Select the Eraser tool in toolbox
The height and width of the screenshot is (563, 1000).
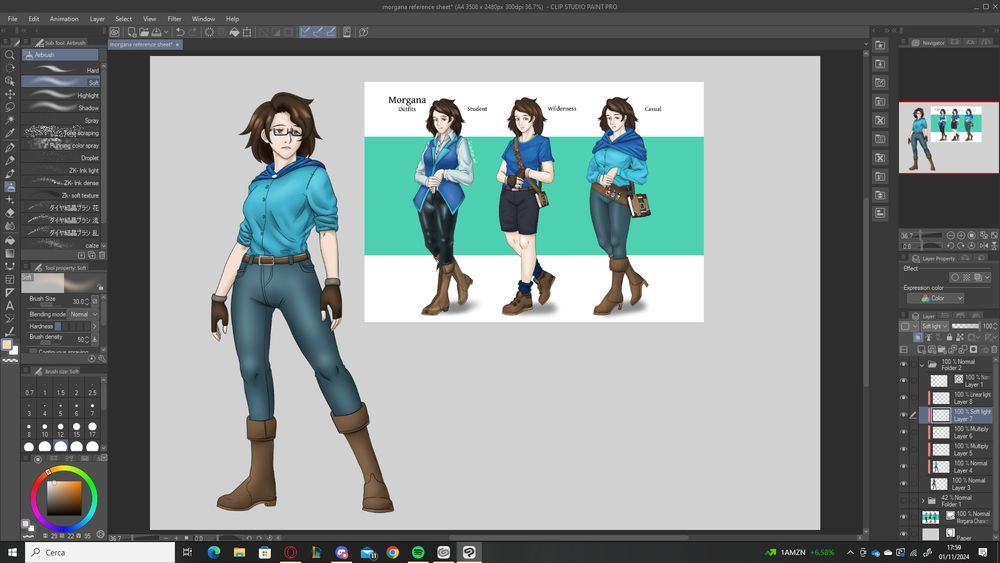tap(10, 213)
